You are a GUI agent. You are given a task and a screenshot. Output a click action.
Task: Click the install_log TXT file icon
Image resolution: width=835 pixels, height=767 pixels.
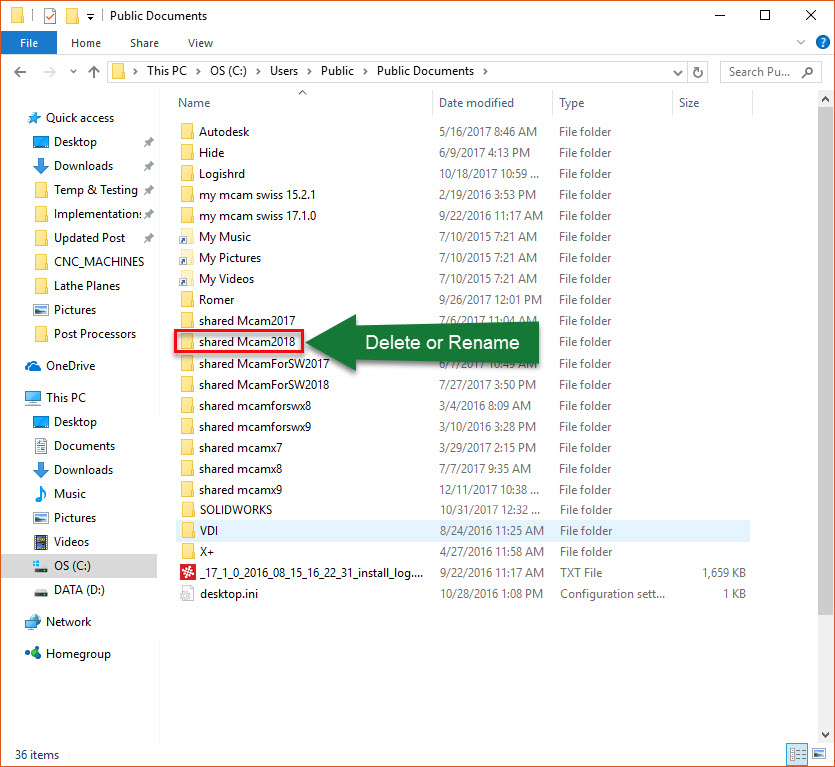(187, 572)
